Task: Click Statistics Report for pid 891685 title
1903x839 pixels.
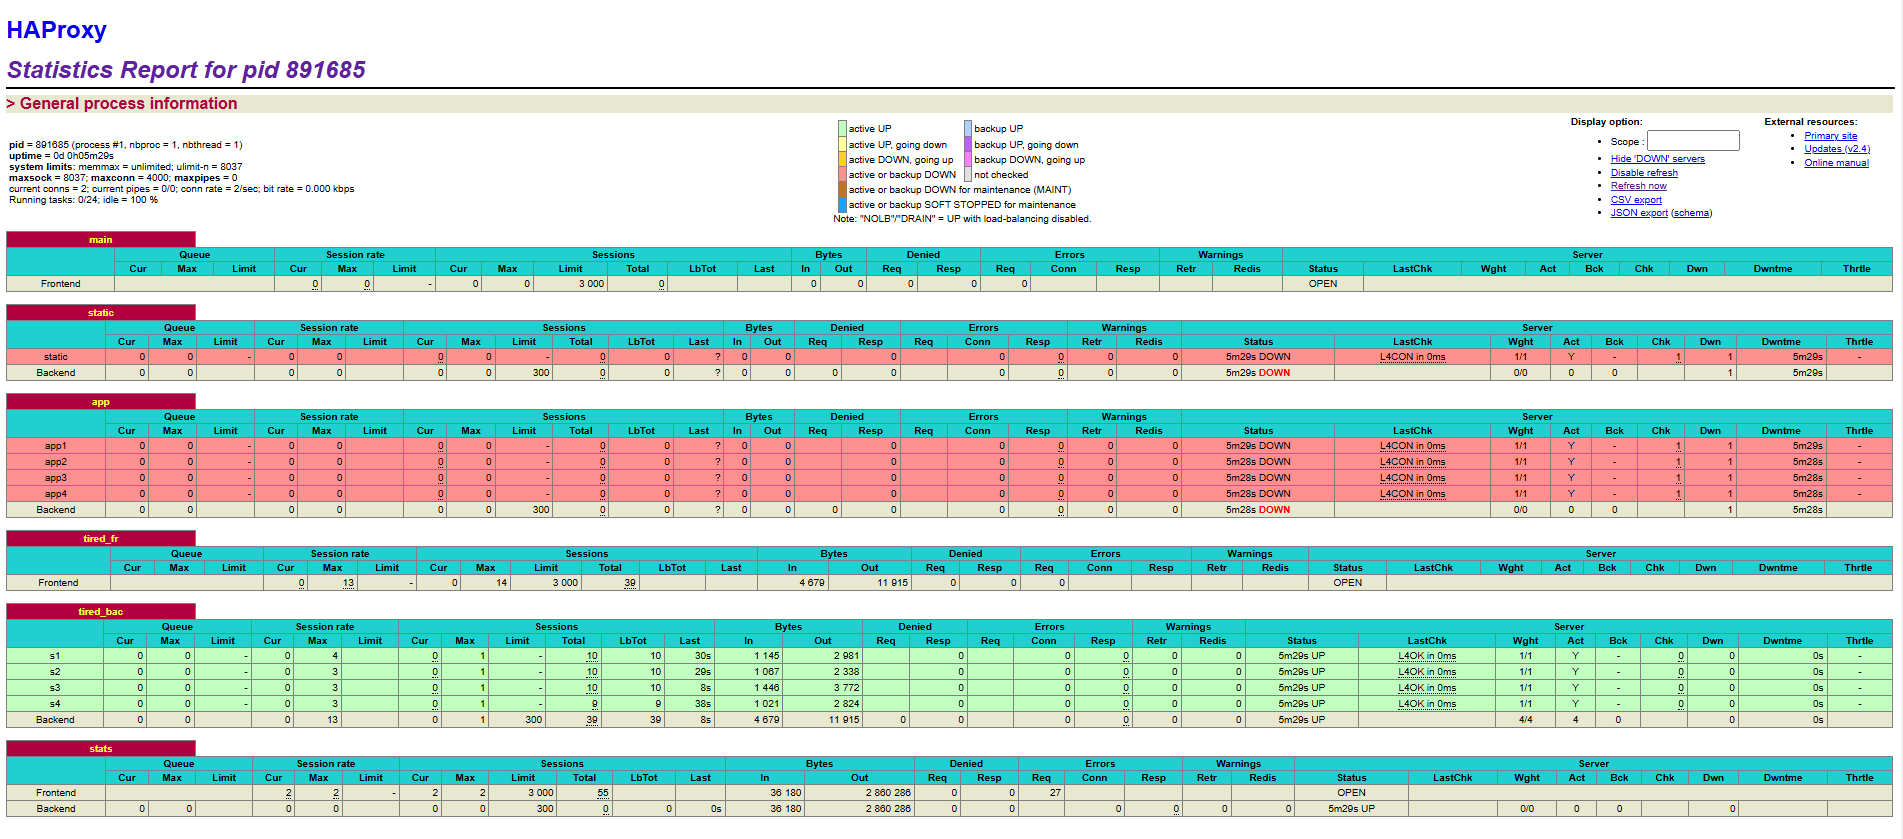Action: [x=186, y=70]
